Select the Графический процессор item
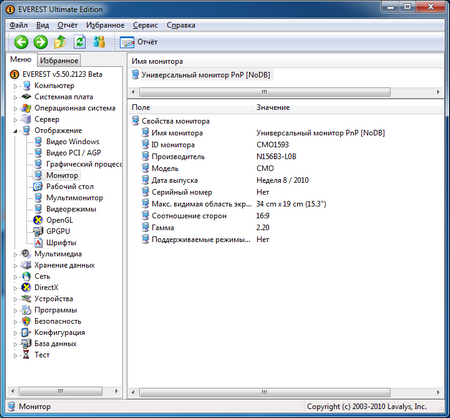The height and width of the screenshot is (418, 450). pyautogui.click(x=84, y=164)
